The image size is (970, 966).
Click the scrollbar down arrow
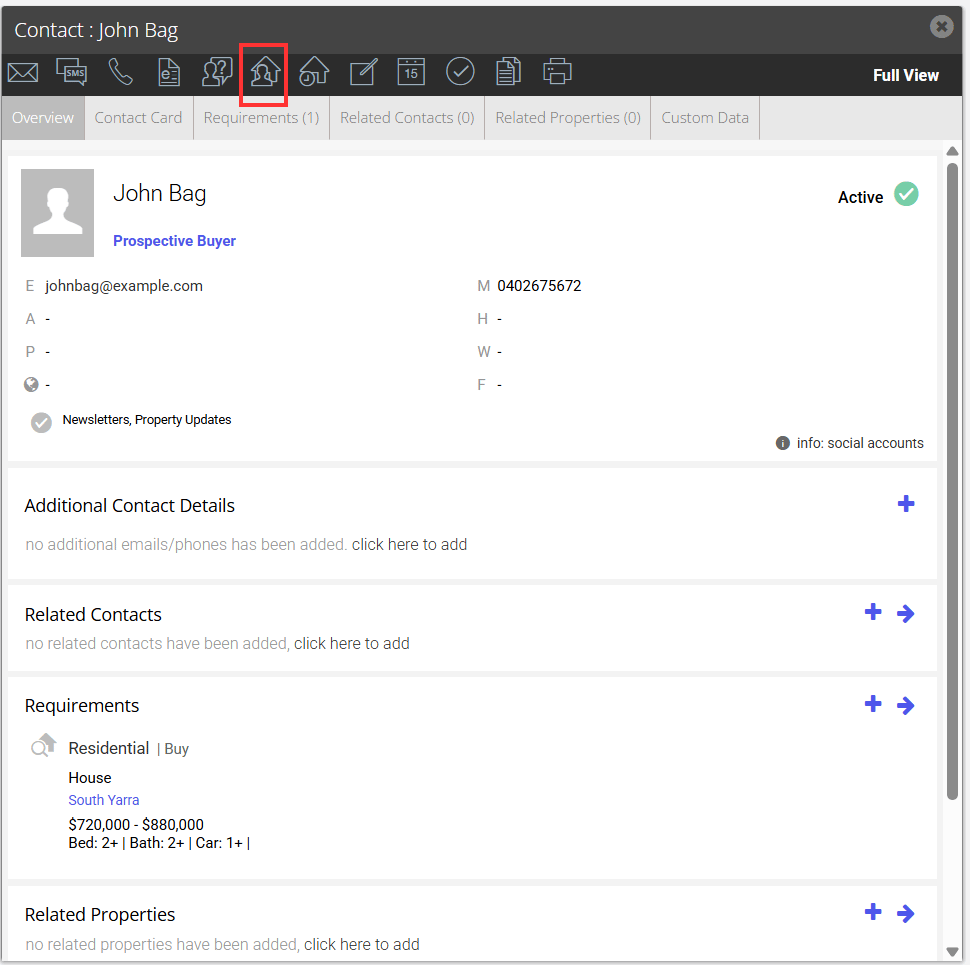[x=952, y=952]
